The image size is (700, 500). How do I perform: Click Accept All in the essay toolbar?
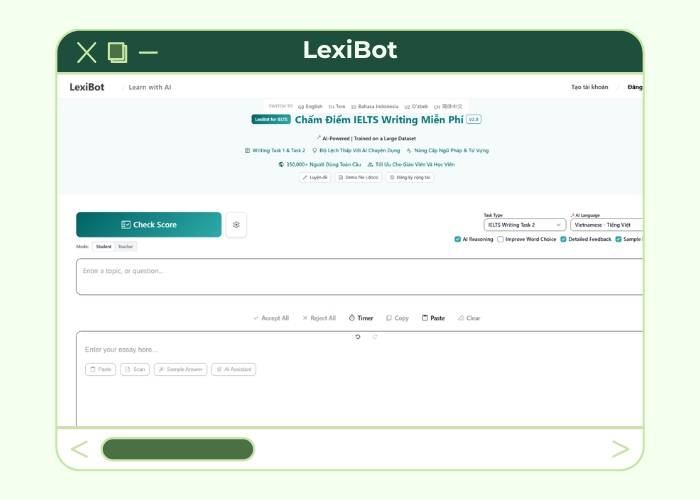click(x=271, y=318)
